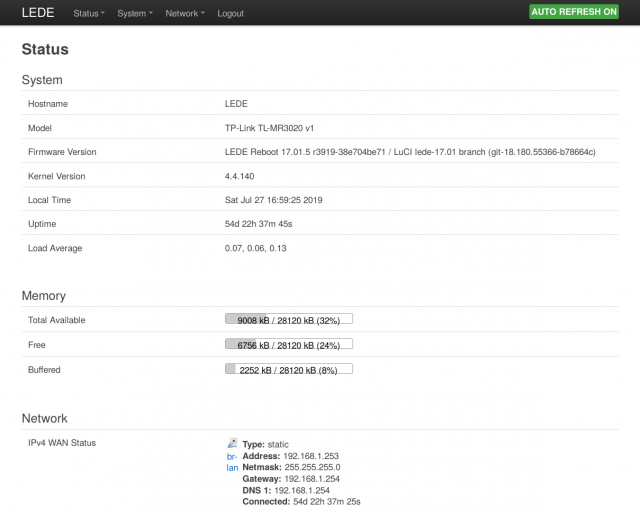
Task: Click the Kernel Version value 4.4.140
Action: 239,176
